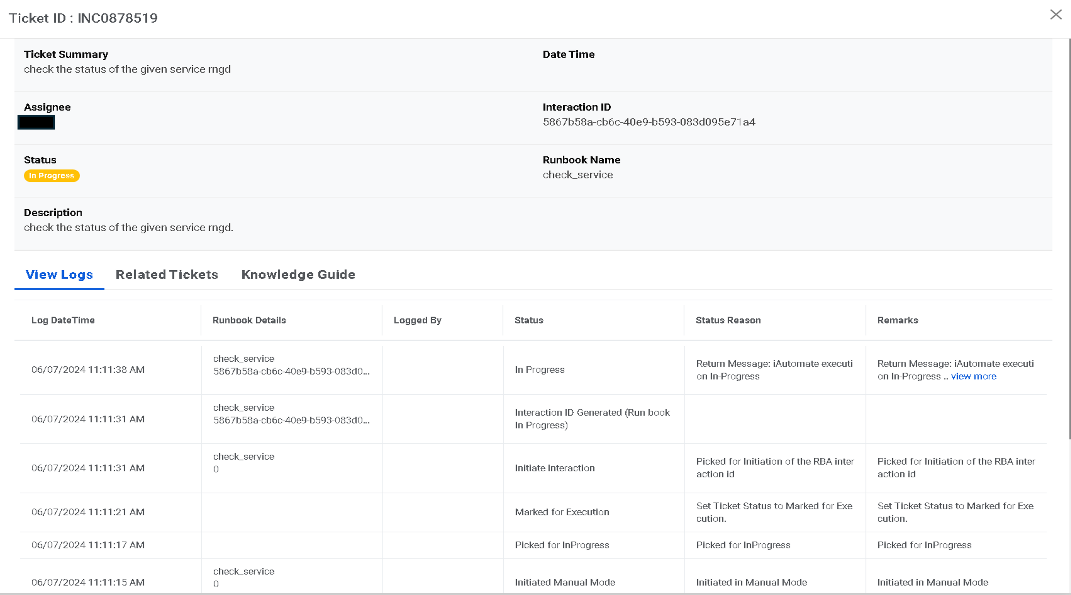Open the Knowledge Guide tab

tap(298, 275)
